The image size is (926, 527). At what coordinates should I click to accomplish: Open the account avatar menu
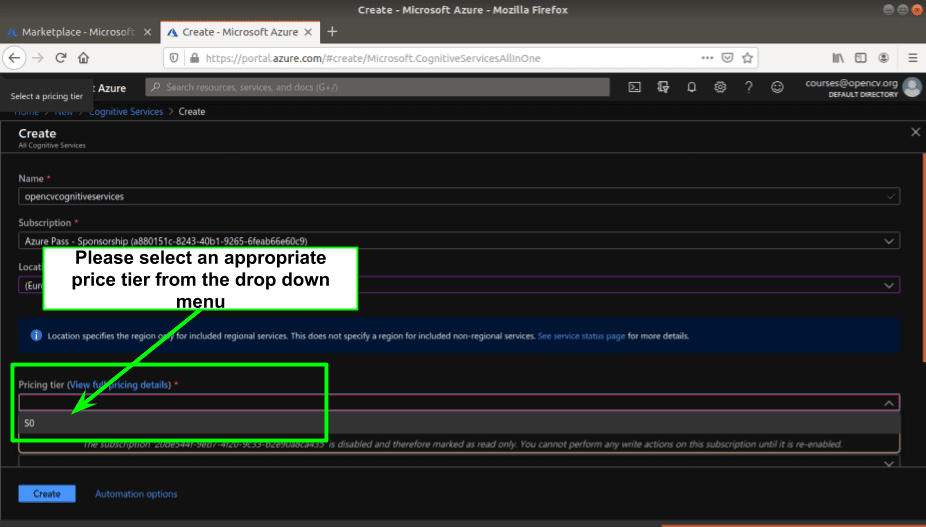(x=912, y=87)
